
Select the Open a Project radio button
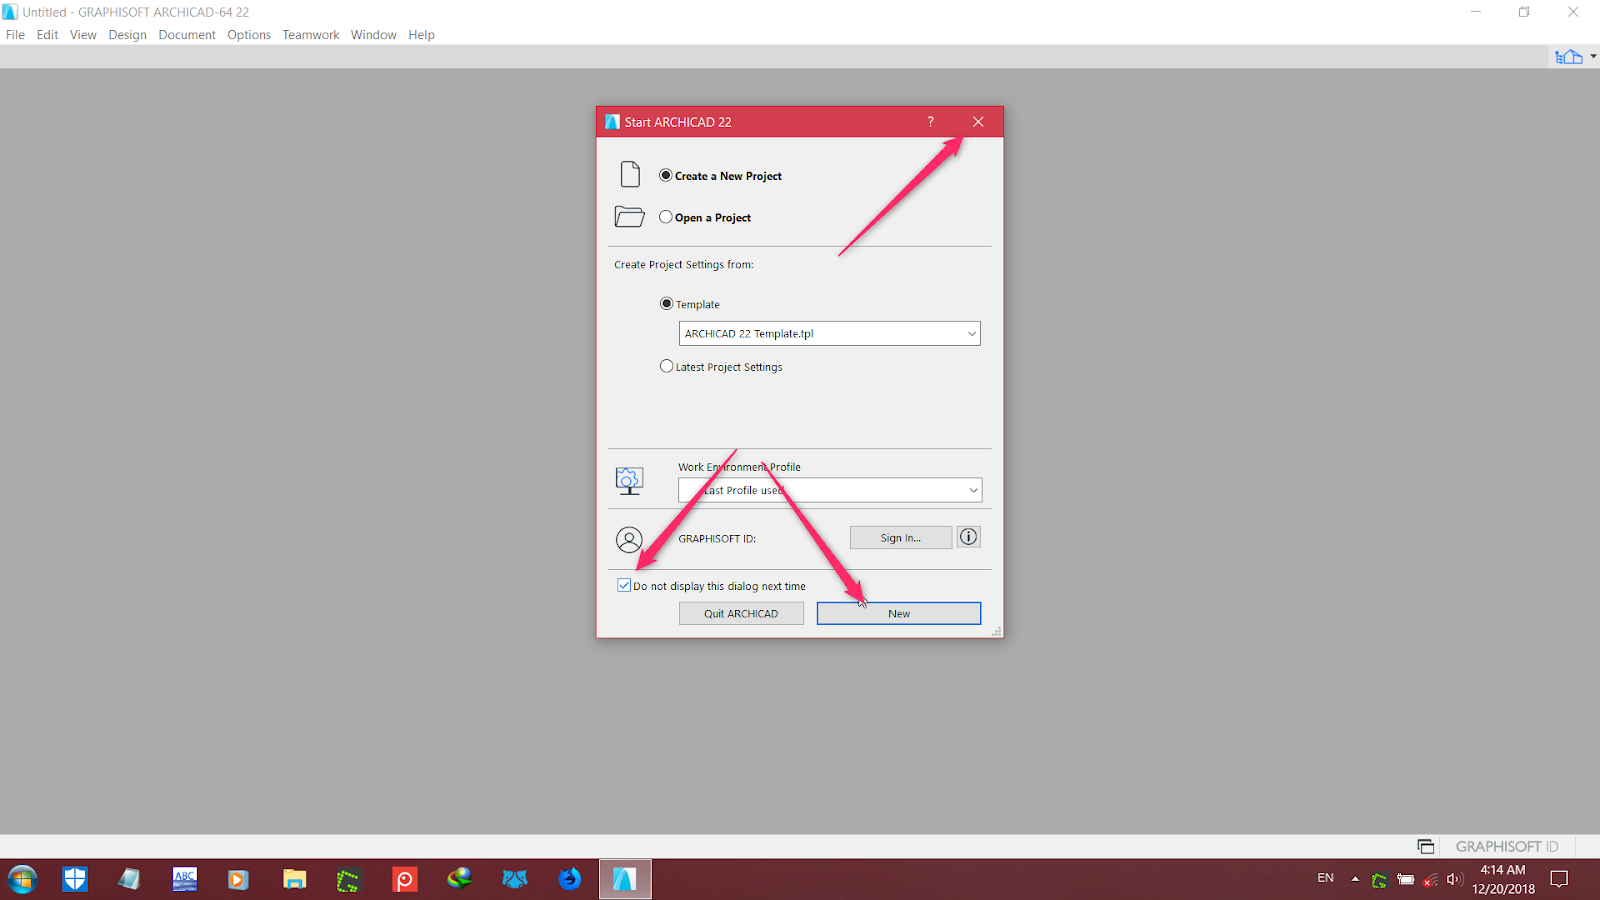(x=666, y=217)
